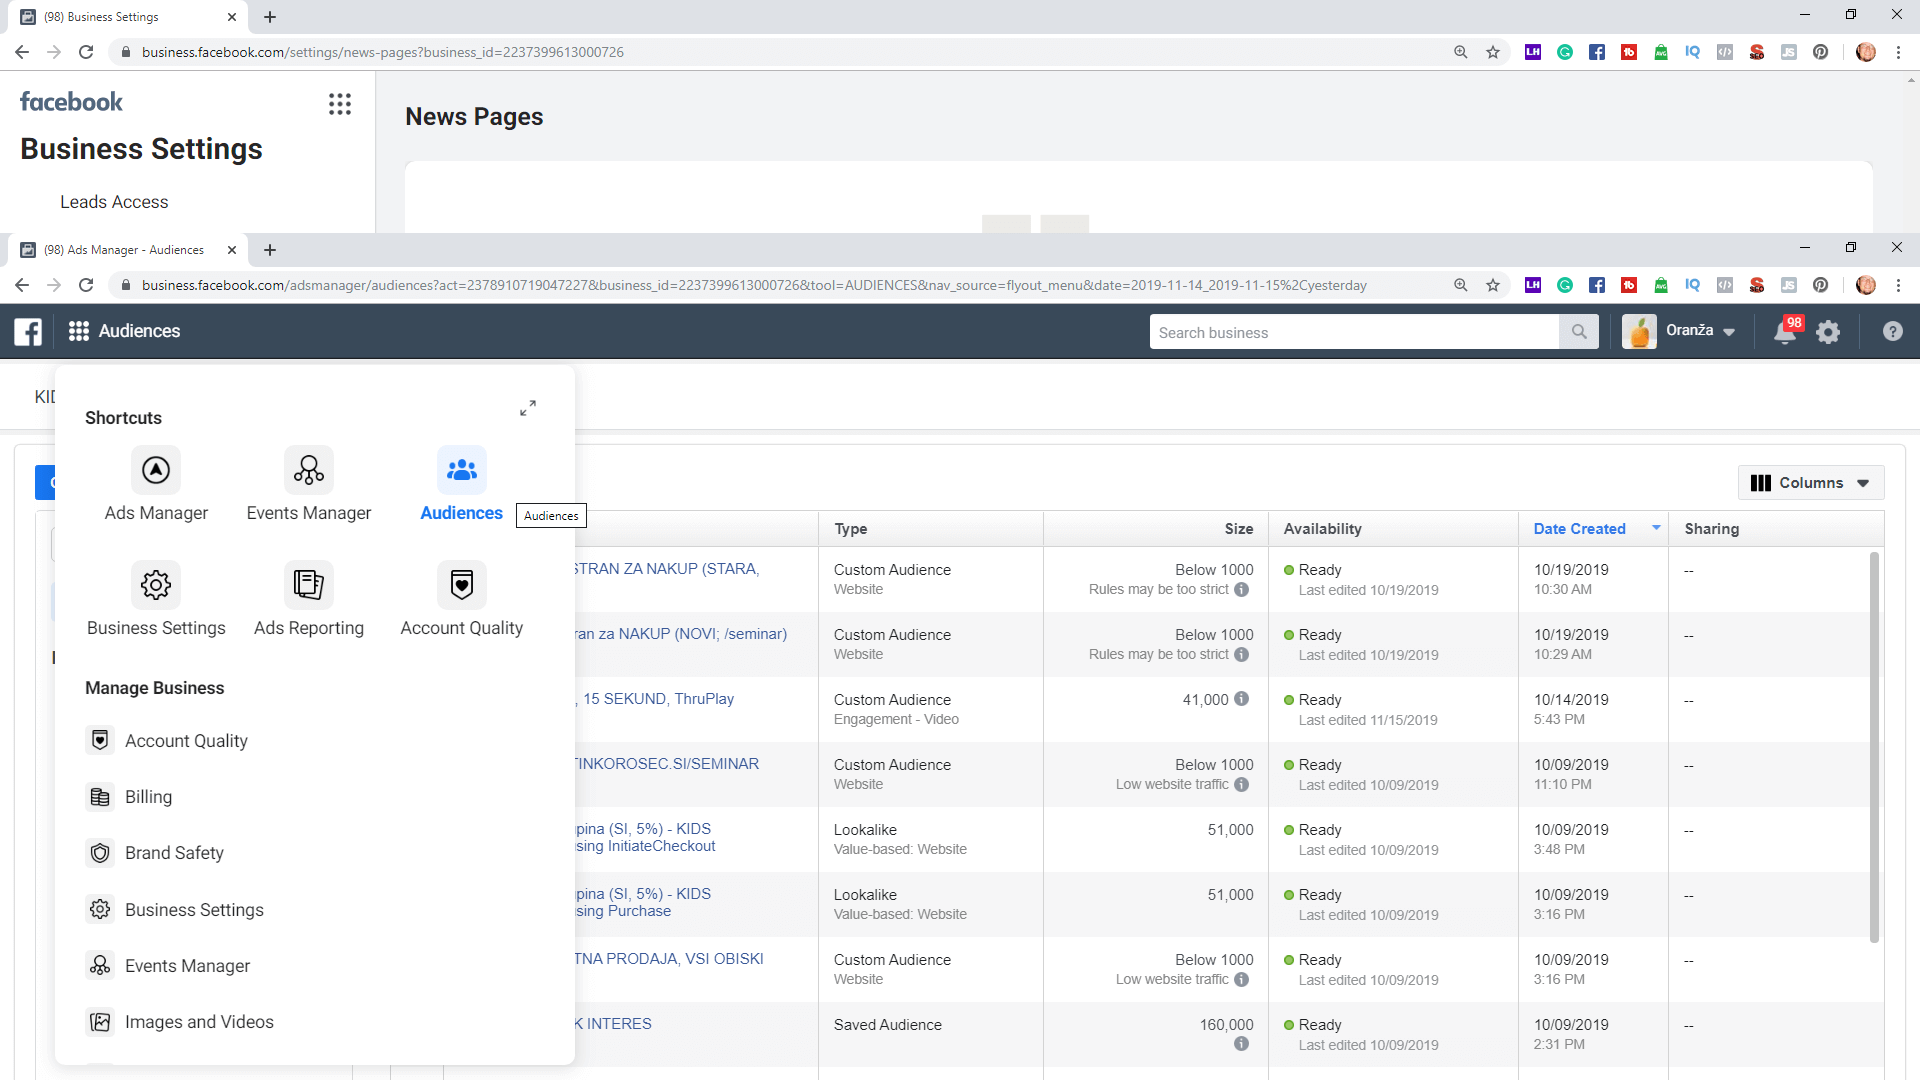
Task: Open Ads Reporting shortcut icon
Action: (308, 585)
